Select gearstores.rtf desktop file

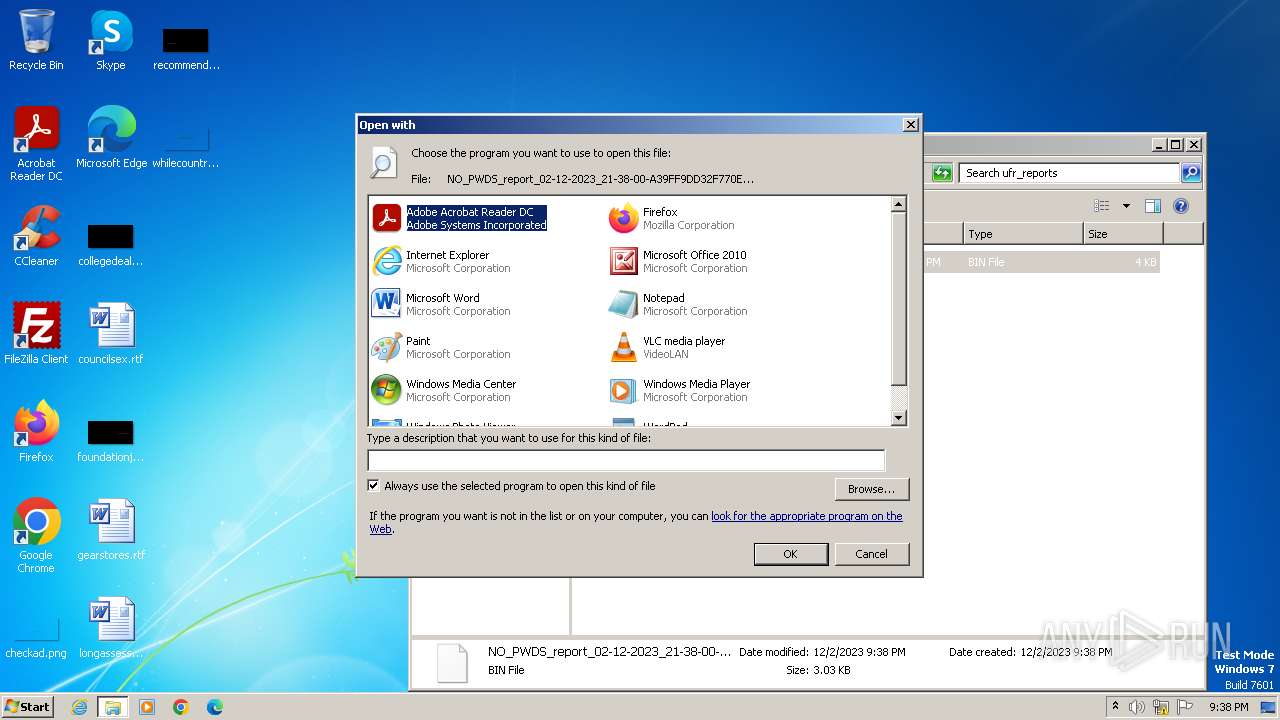click(111, 530)
